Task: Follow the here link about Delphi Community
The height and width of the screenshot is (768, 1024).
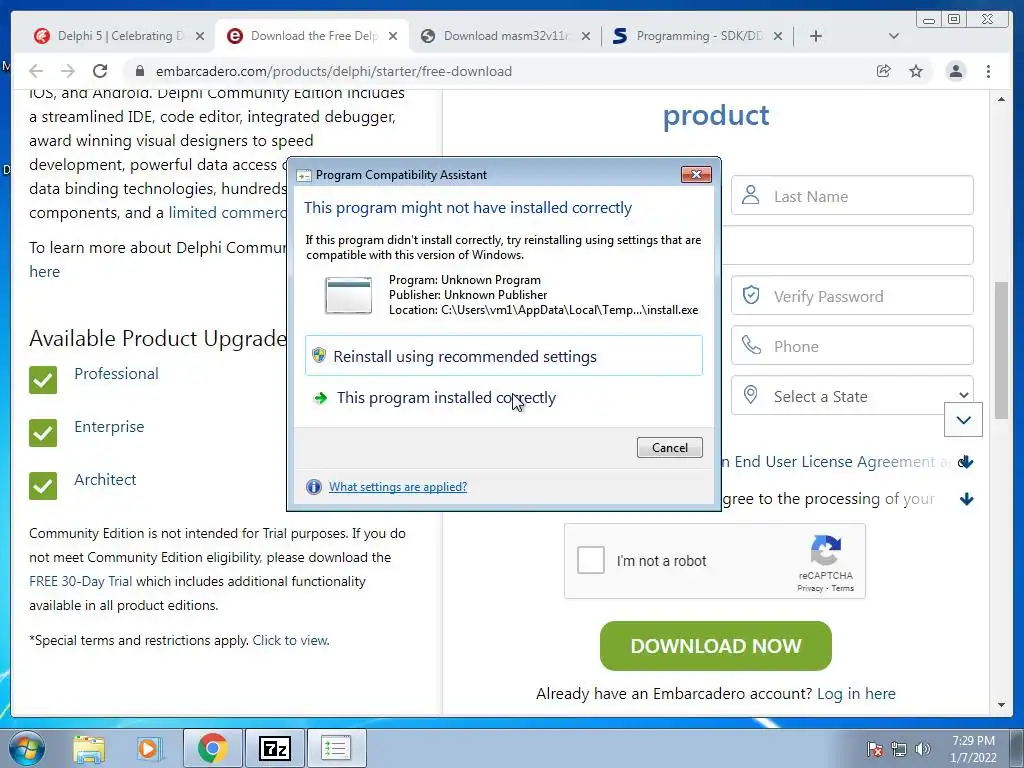Action: 44,272
